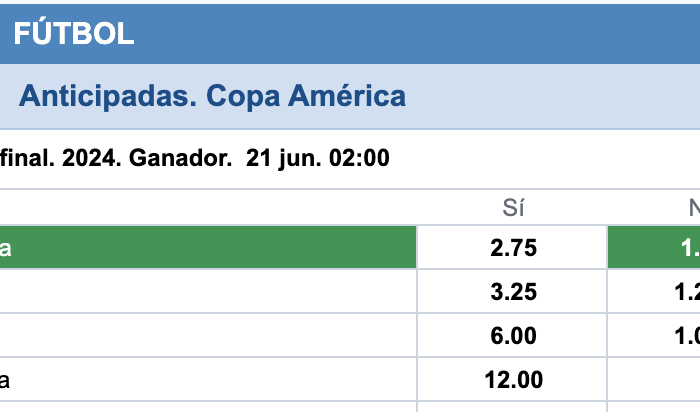Deselect the green highlighted No odds cell

pyautogui.click(x=654, y=247)
